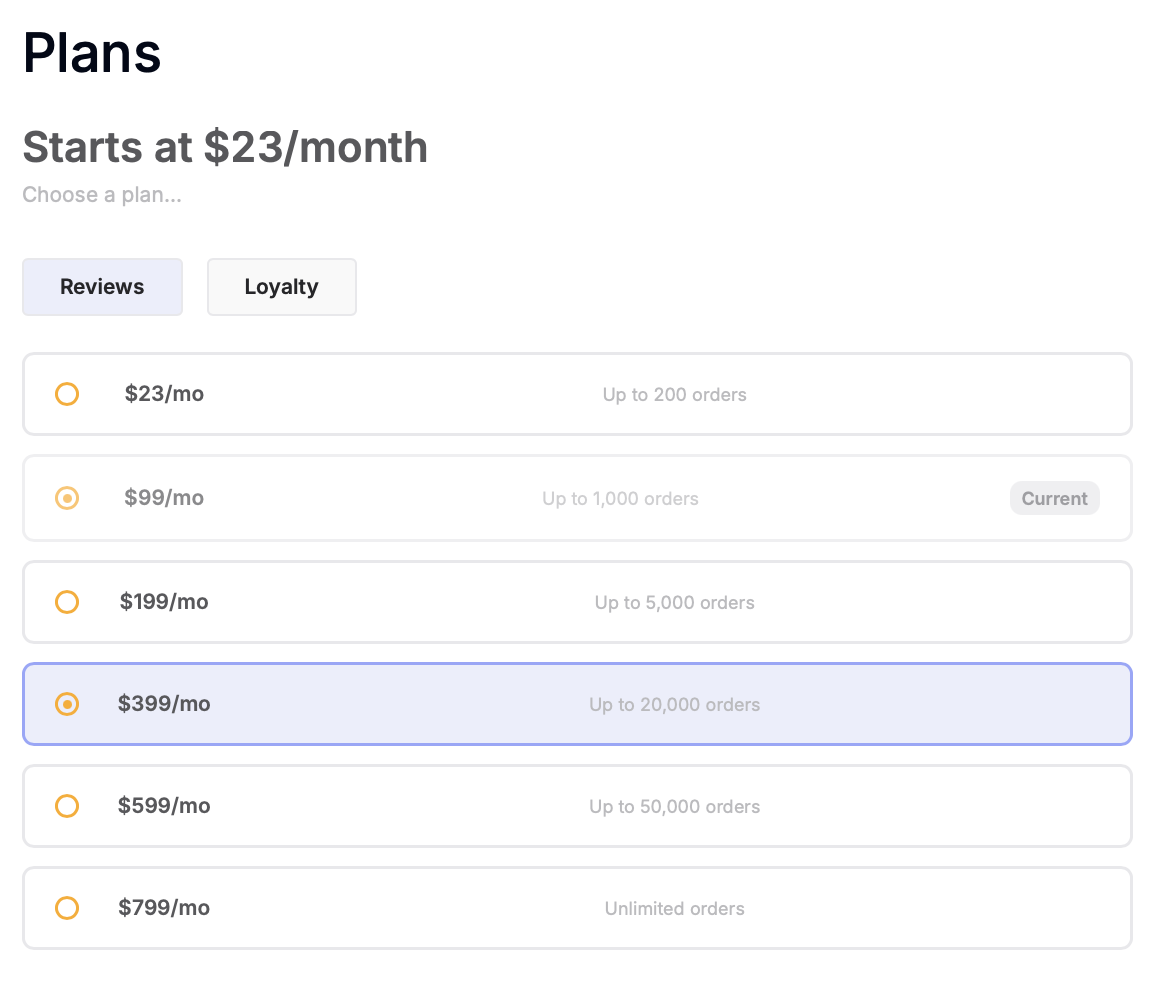
Task: Select the $99/mo current plan radio button
Action: [x=67, y=498]
